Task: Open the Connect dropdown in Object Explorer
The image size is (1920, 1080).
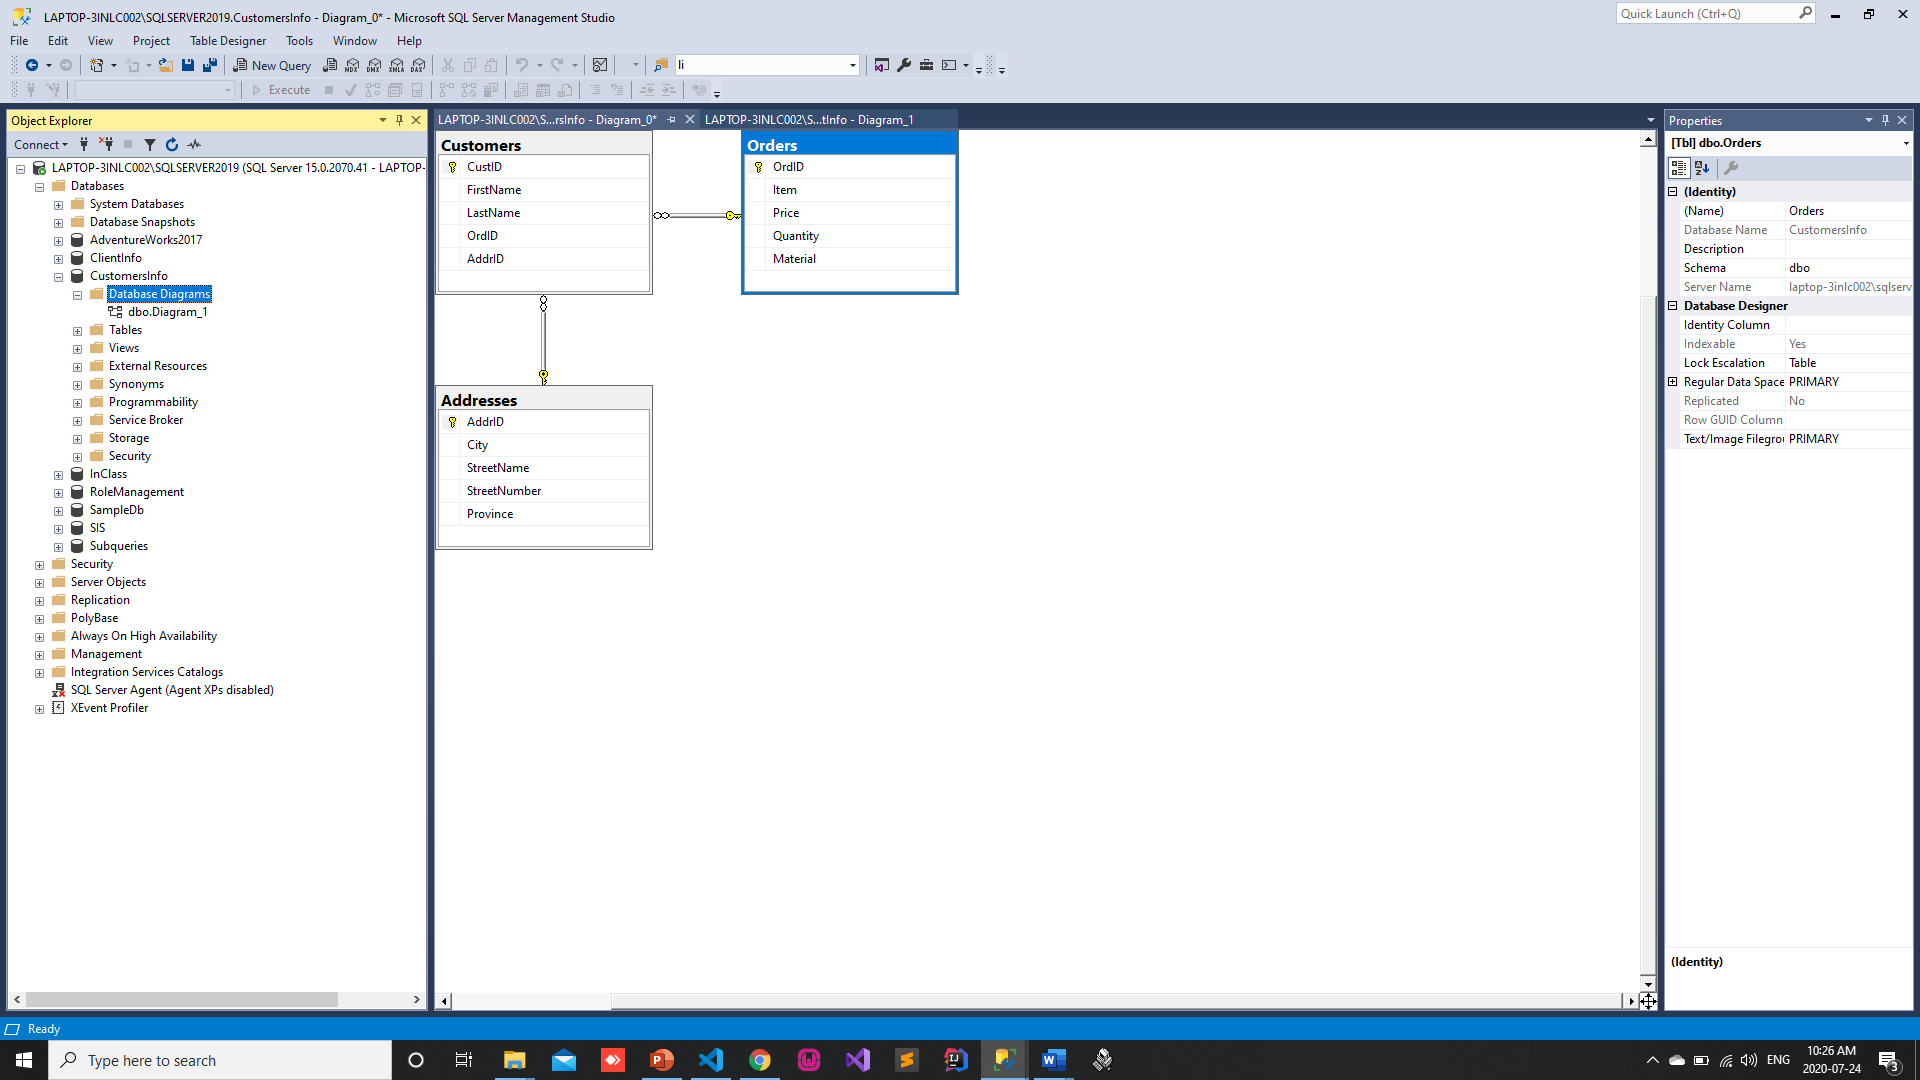Action: [41, 145]
